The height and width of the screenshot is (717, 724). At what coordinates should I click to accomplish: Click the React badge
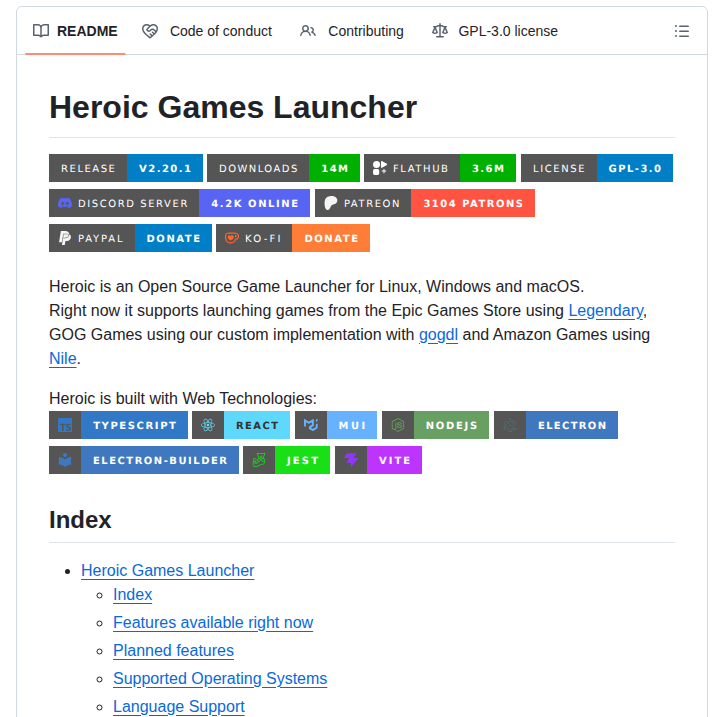click(241, 425)
